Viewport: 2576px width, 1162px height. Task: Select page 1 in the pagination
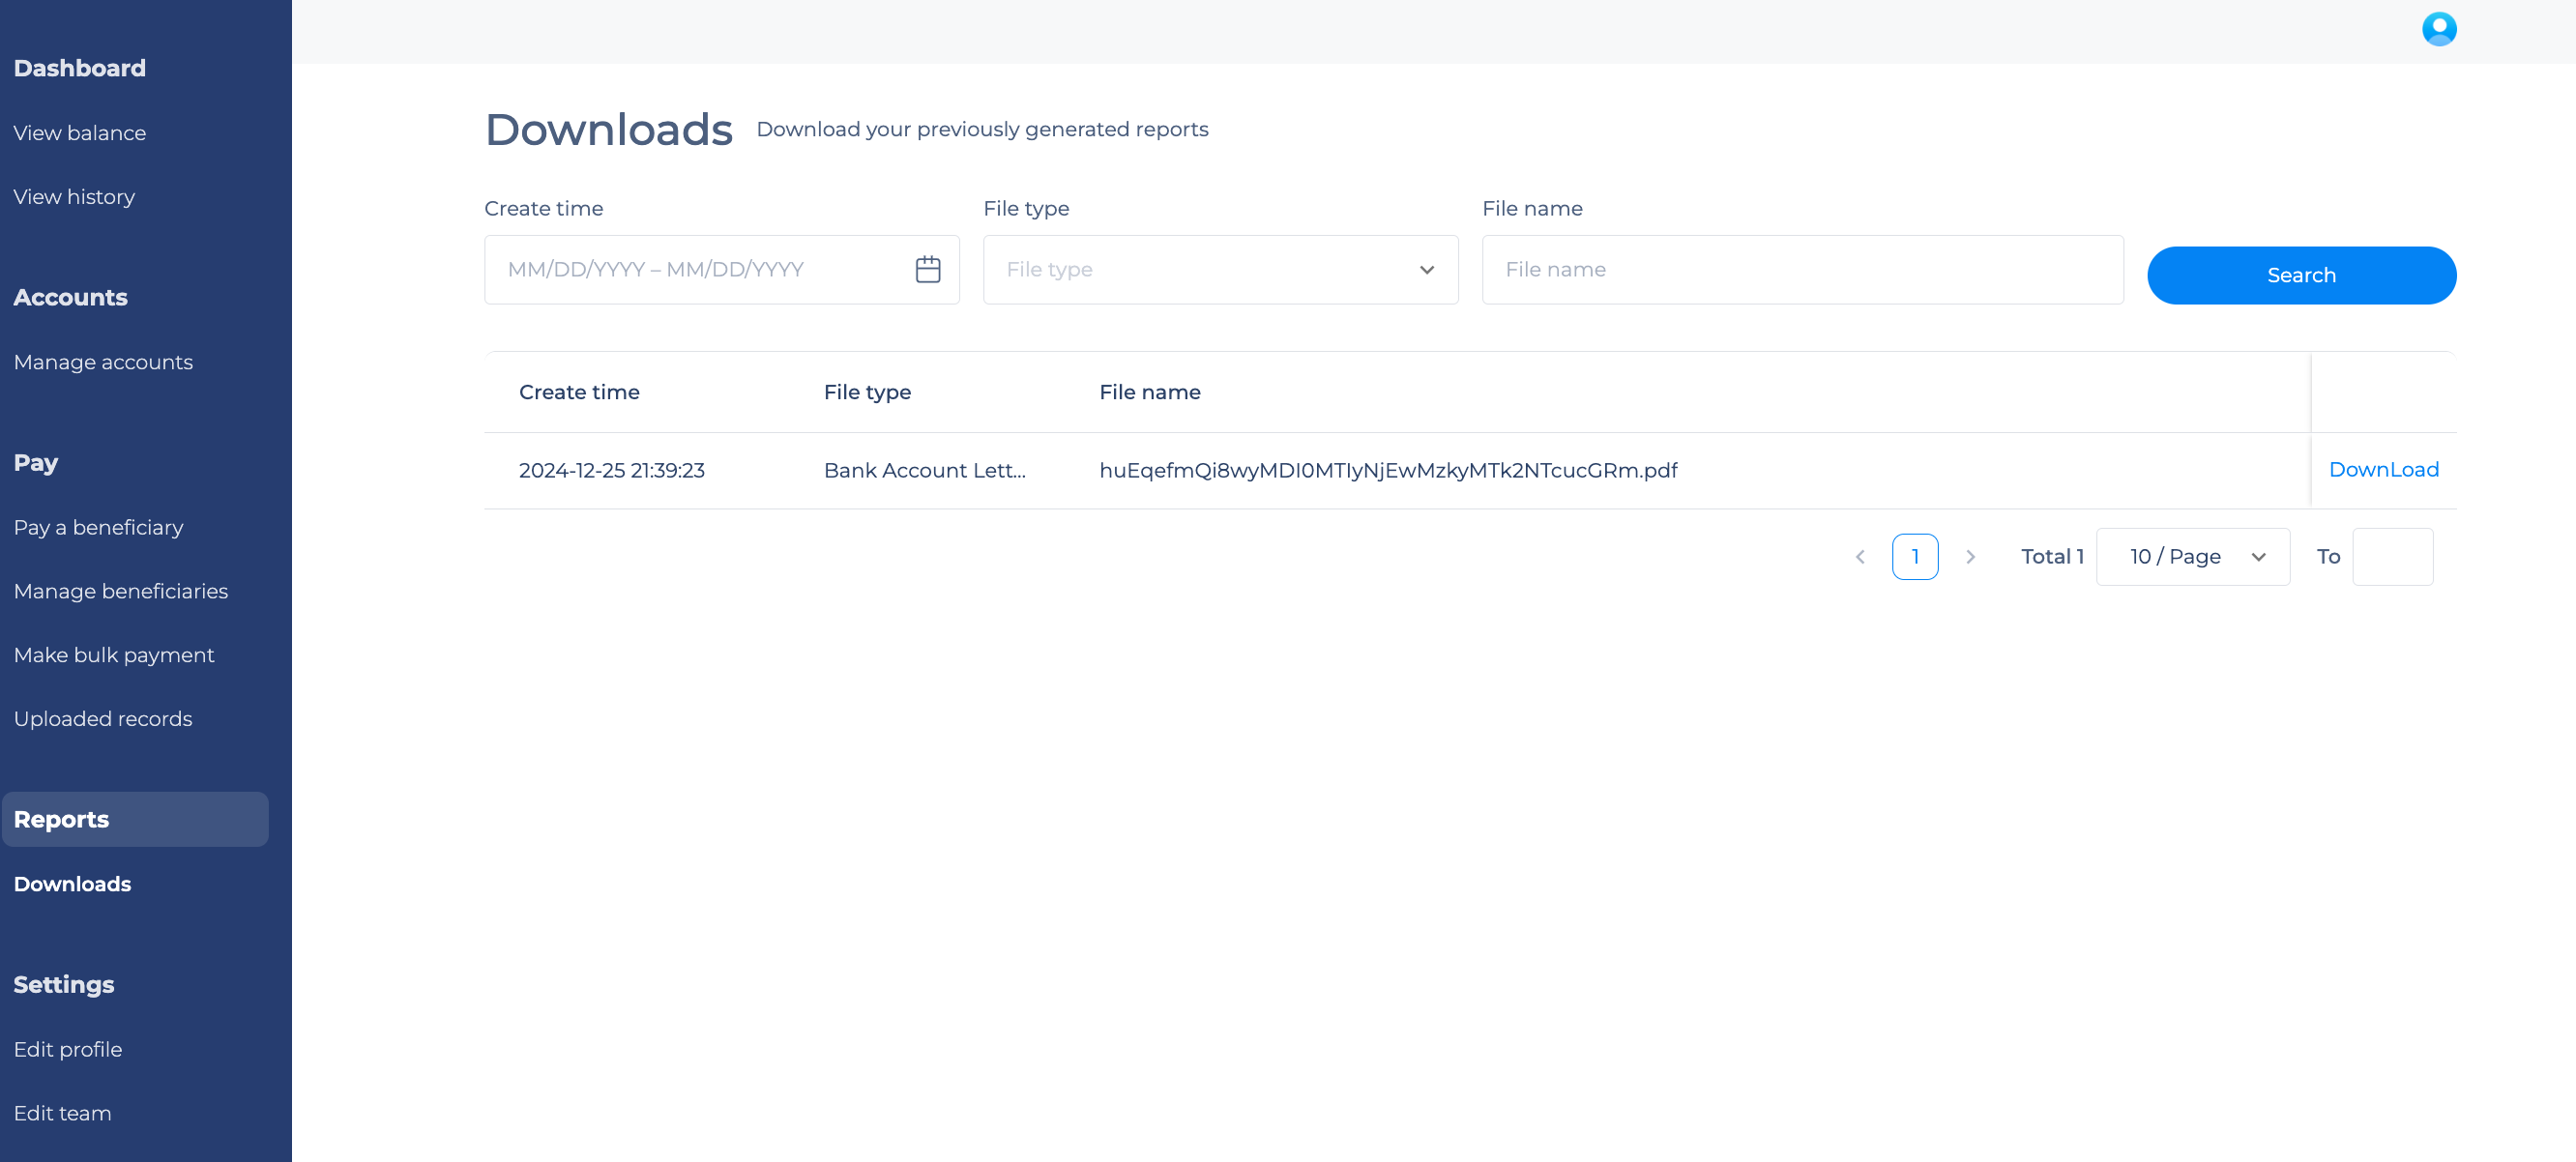click(x=1915, y=556)
